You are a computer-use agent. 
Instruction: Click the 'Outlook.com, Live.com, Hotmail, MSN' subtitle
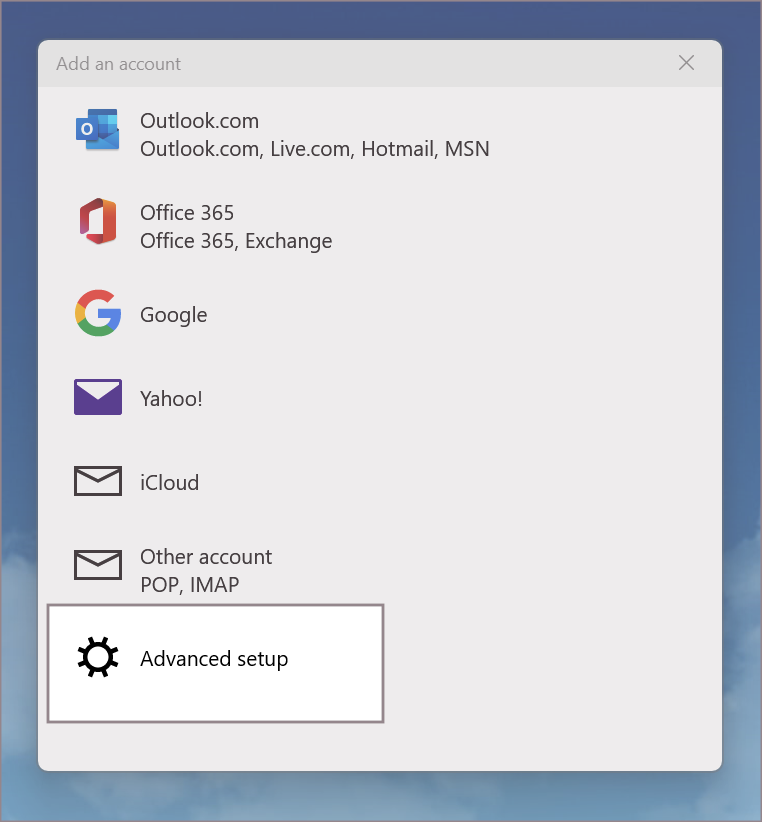point(314,149)
